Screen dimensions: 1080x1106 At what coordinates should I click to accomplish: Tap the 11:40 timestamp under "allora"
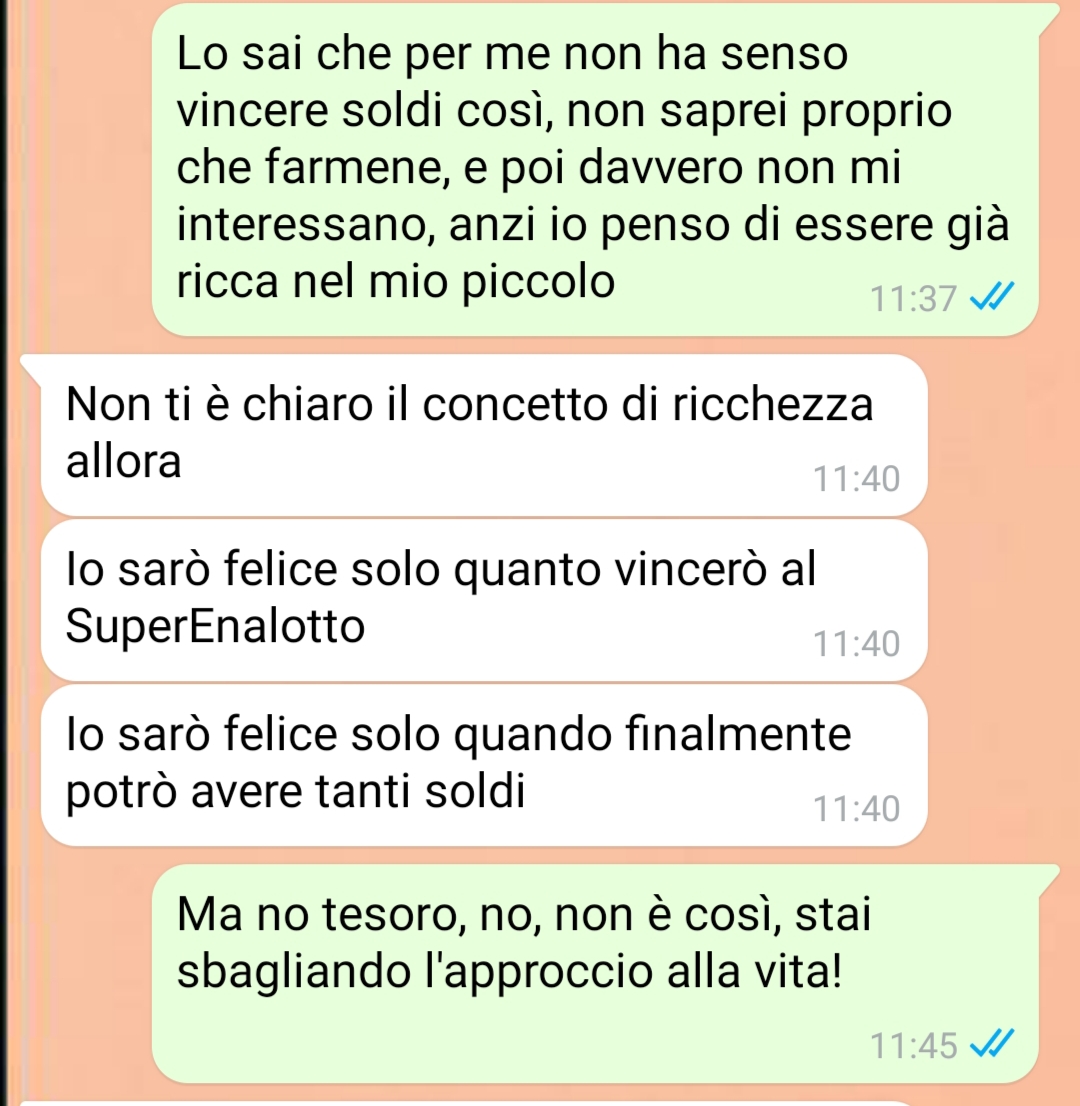(856, 479)
